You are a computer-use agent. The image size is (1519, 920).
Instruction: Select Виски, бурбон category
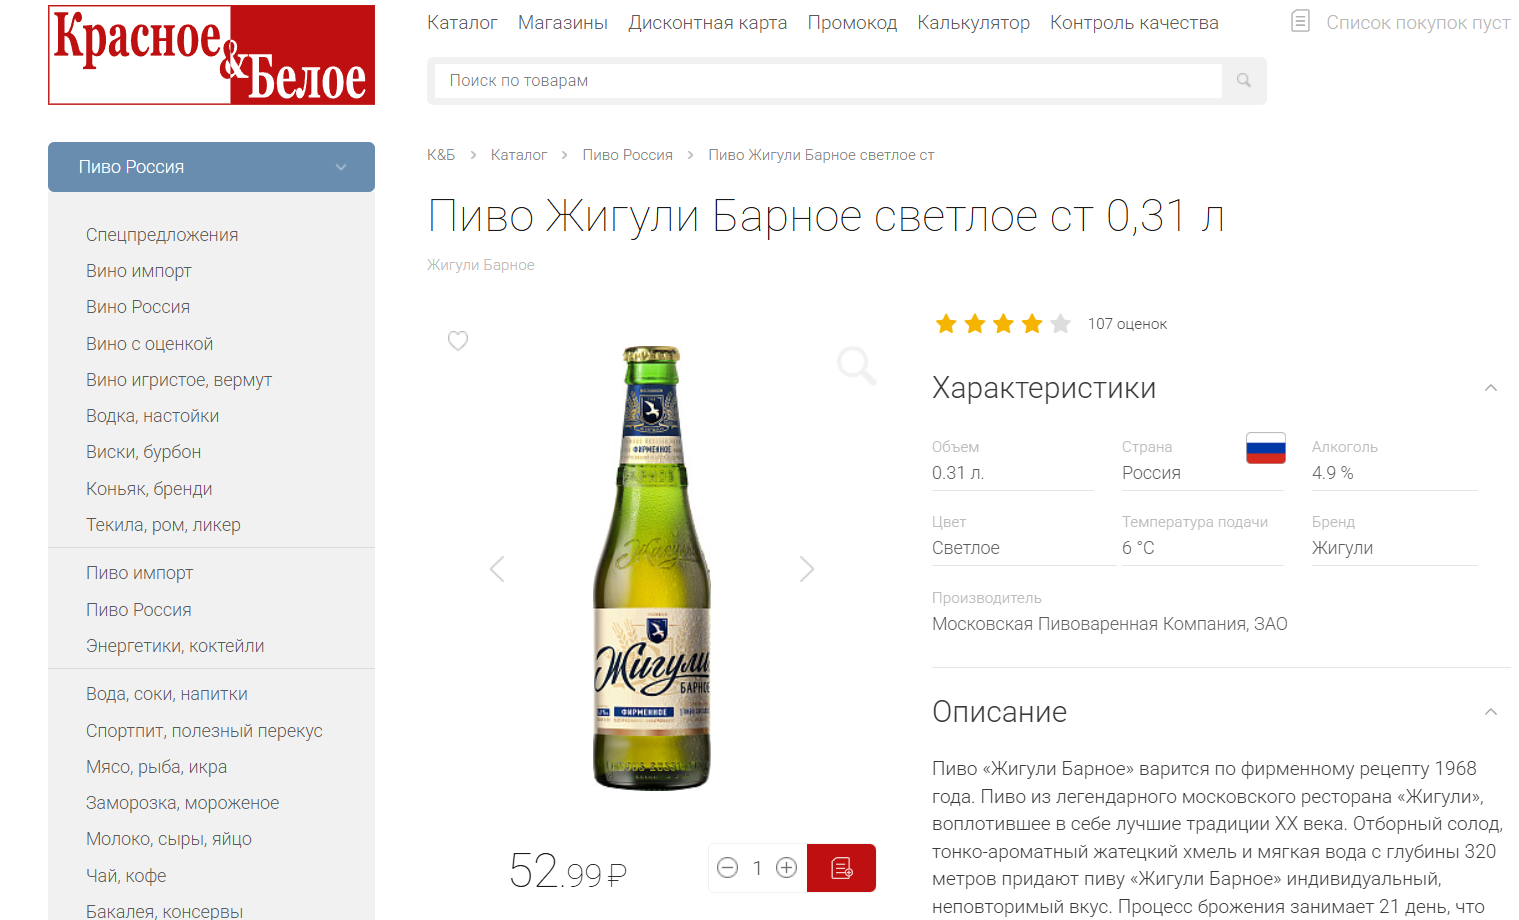[x=144, y=452]
